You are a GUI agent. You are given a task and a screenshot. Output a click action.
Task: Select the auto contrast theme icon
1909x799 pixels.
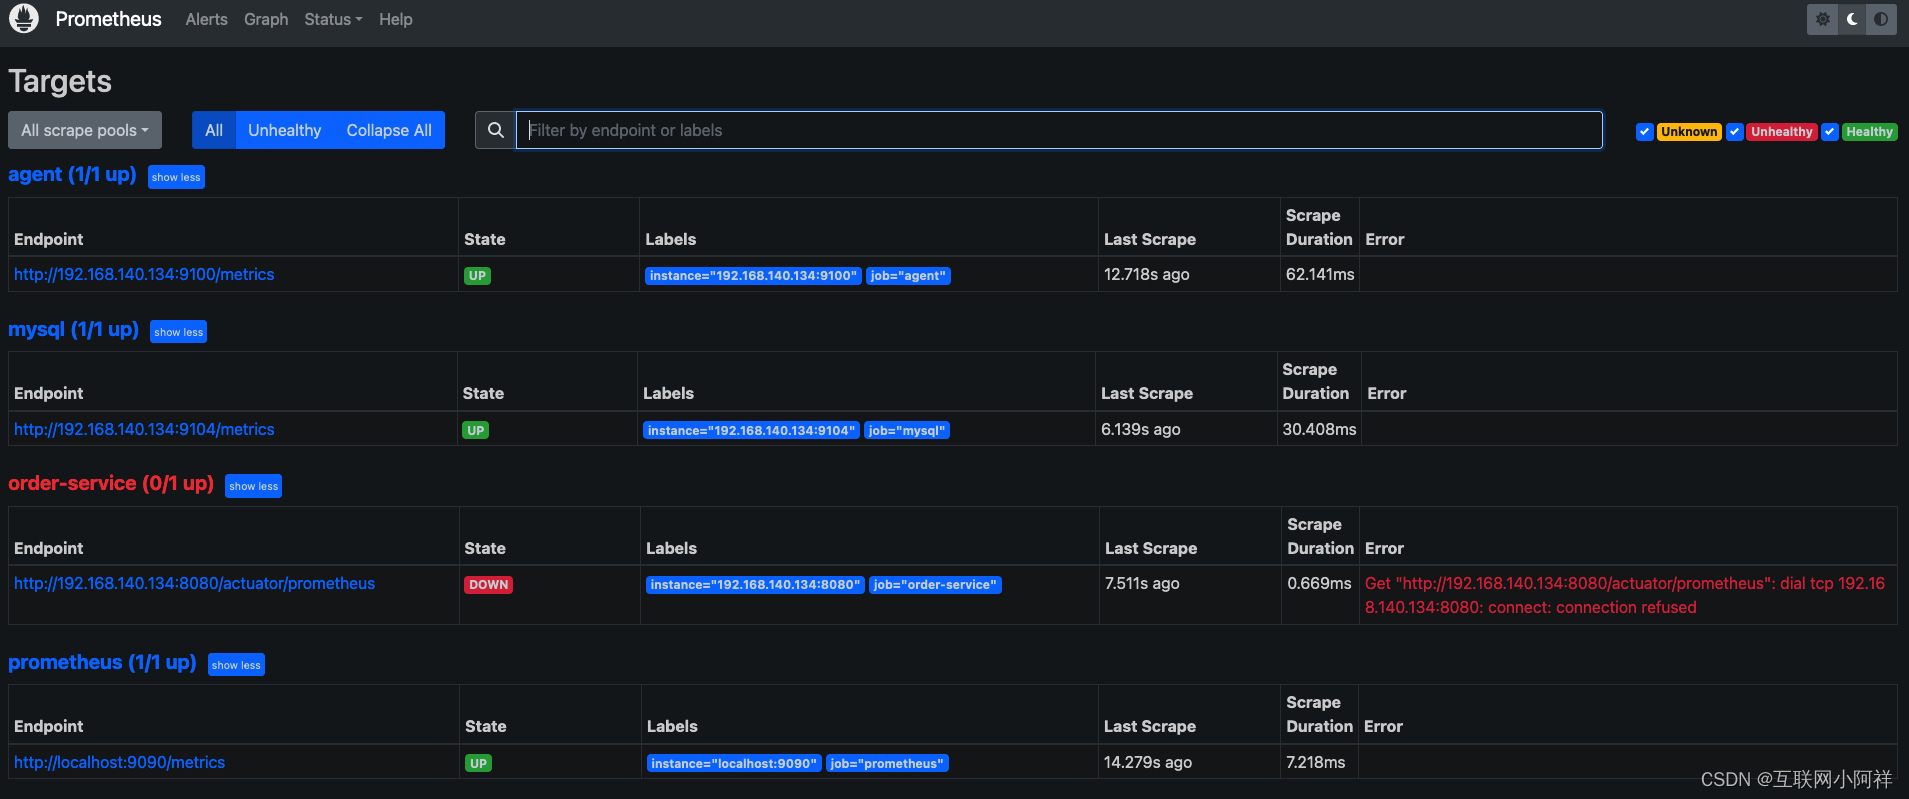coord(1881,19)
